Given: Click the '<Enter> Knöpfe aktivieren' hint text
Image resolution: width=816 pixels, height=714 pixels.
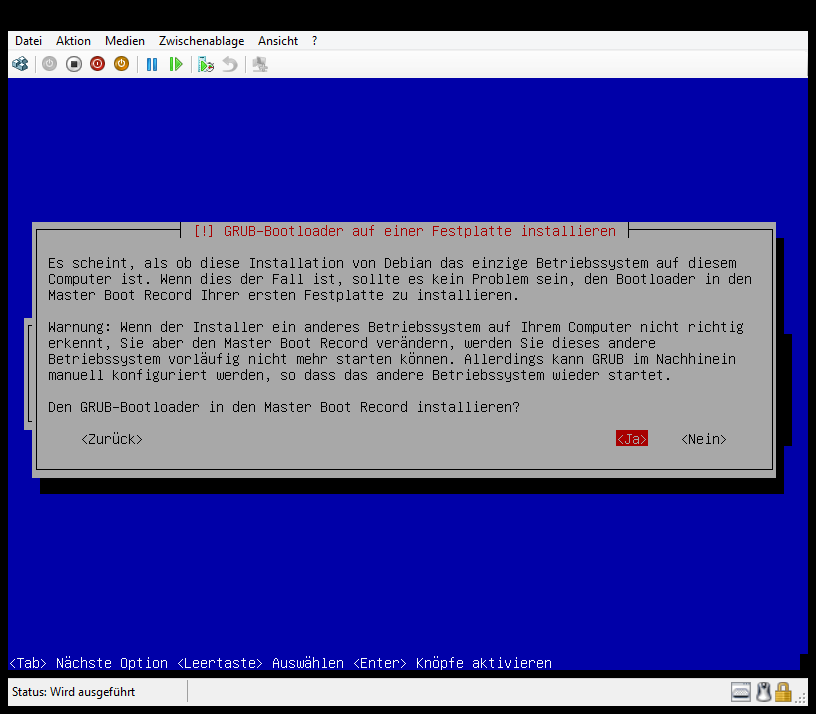Looking at the screenshot, I should 452,663.
